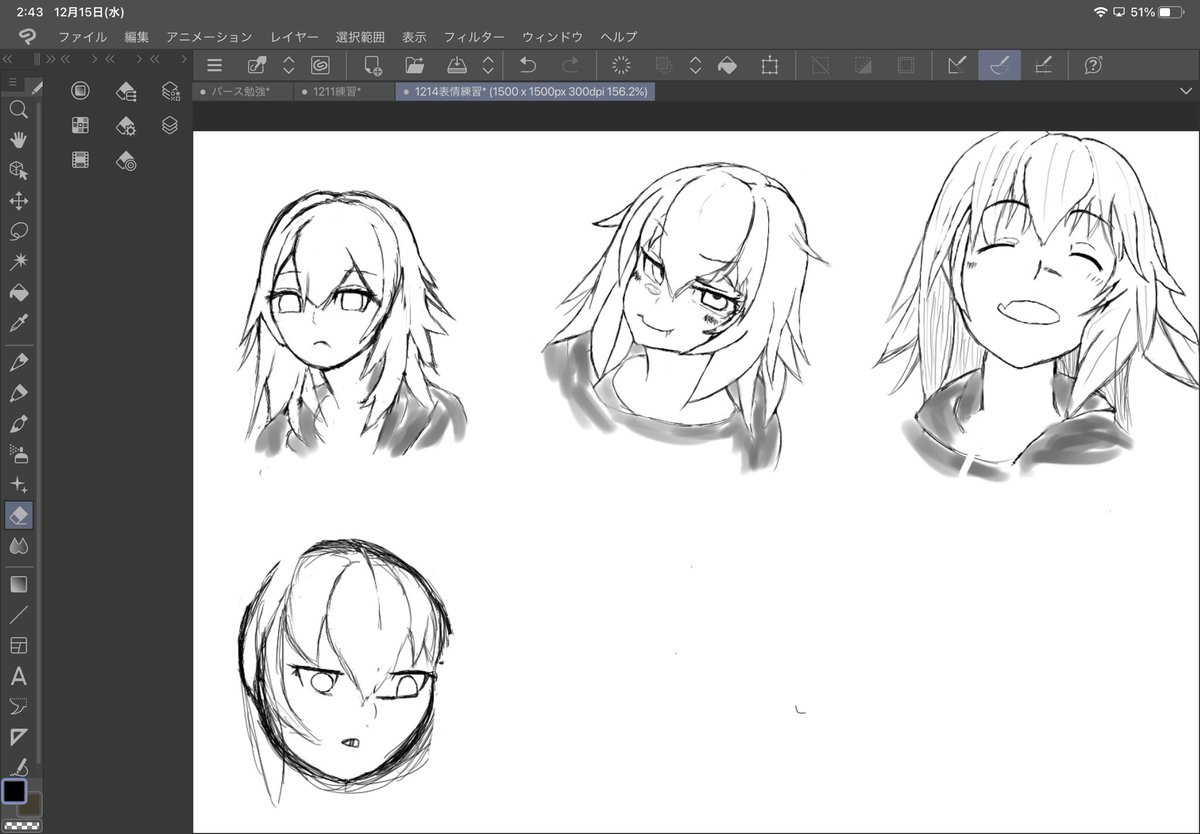Open the Layers stack panel icon
This screenshot has height=834, width=1200.
pyautogui.click(x=170, y=125)
